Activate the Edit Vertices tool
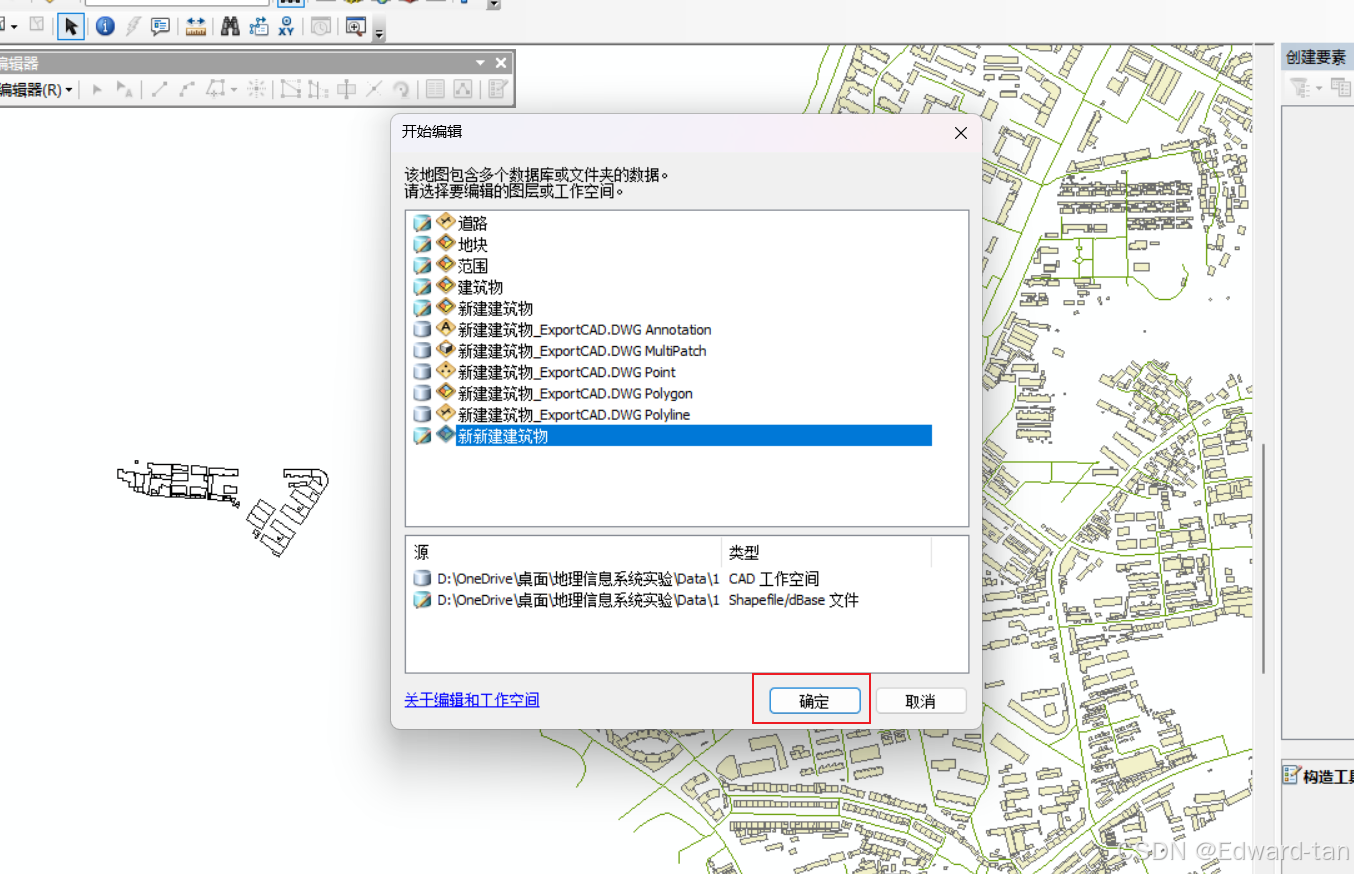This screenshot has height=874, width=1354. [290, 90]
